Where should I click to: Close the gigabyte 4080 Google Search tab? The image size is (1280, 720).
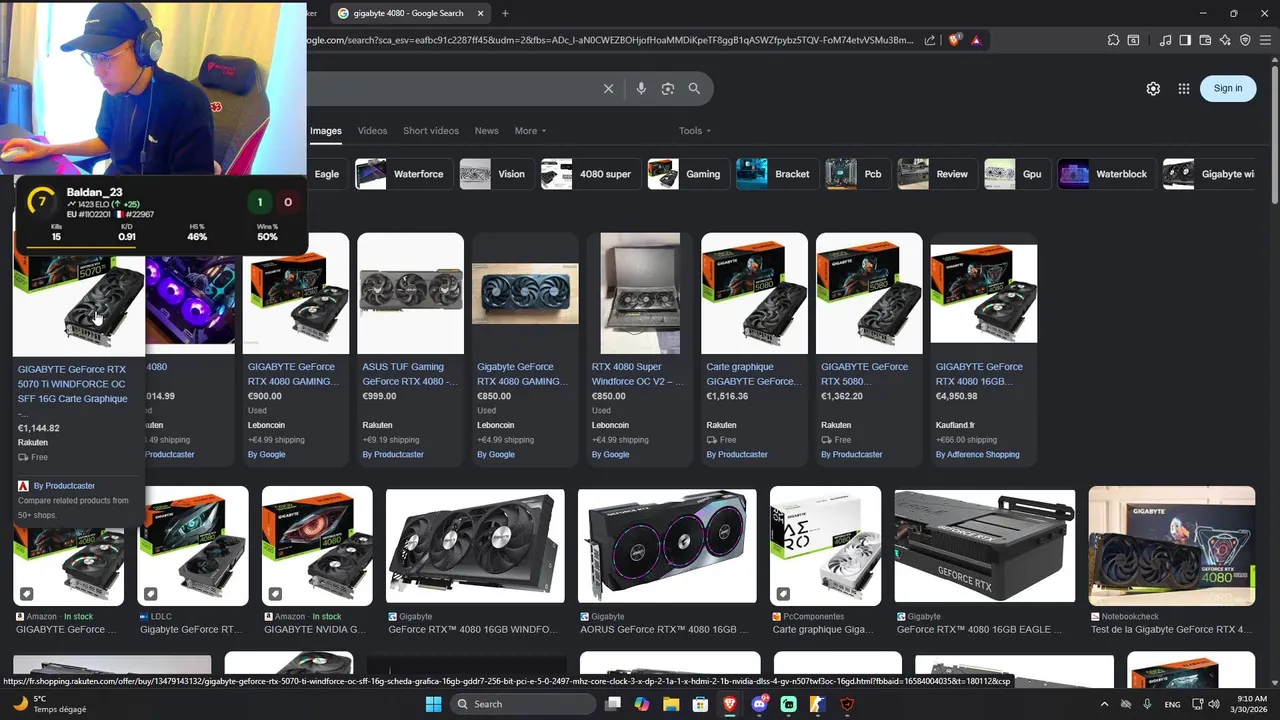pyautogui.click(x=481, y=13)
